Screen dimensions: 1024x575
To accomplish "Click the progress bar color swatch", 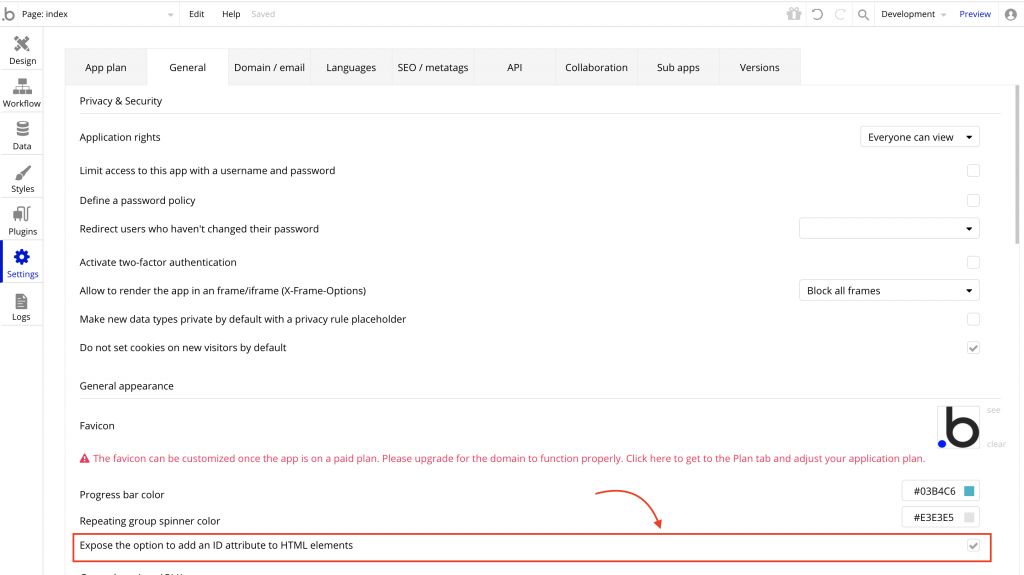I will tap(969, 491).
